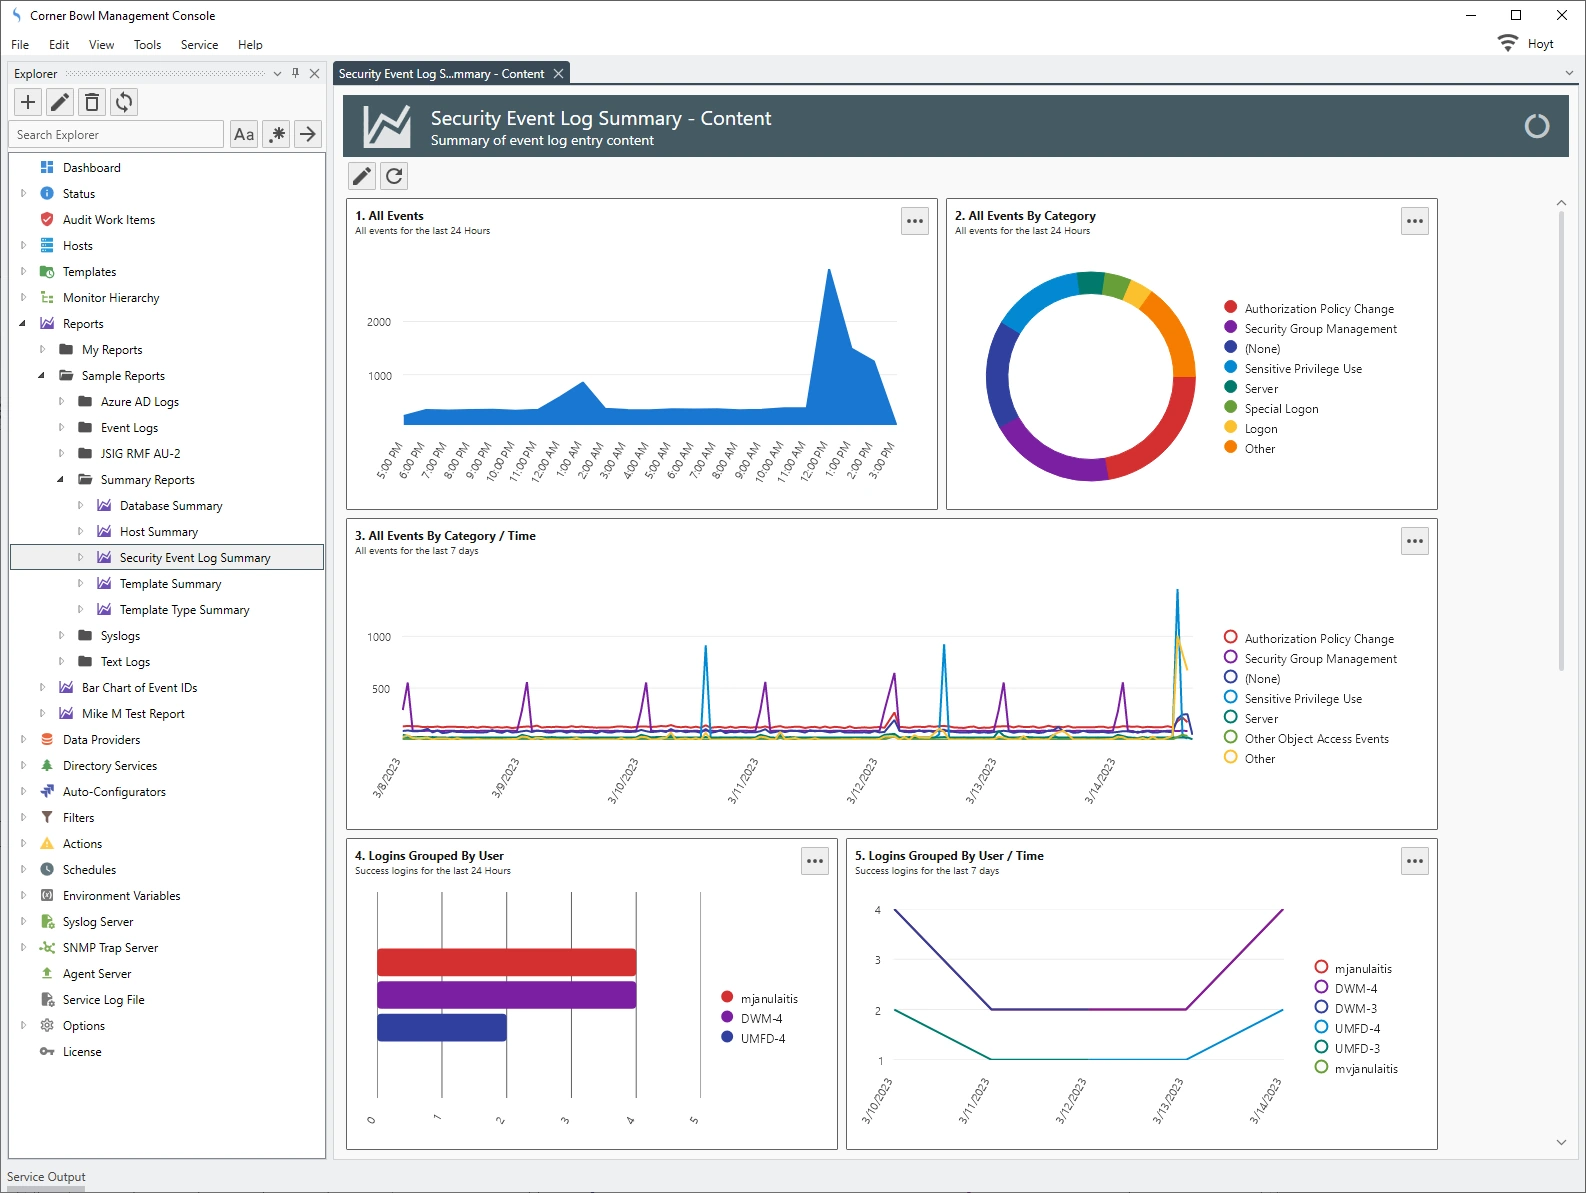Viewport: 1586px width, 1193px height.
Task: Click the Search Explorer input field
Action: tap(116, 135)
